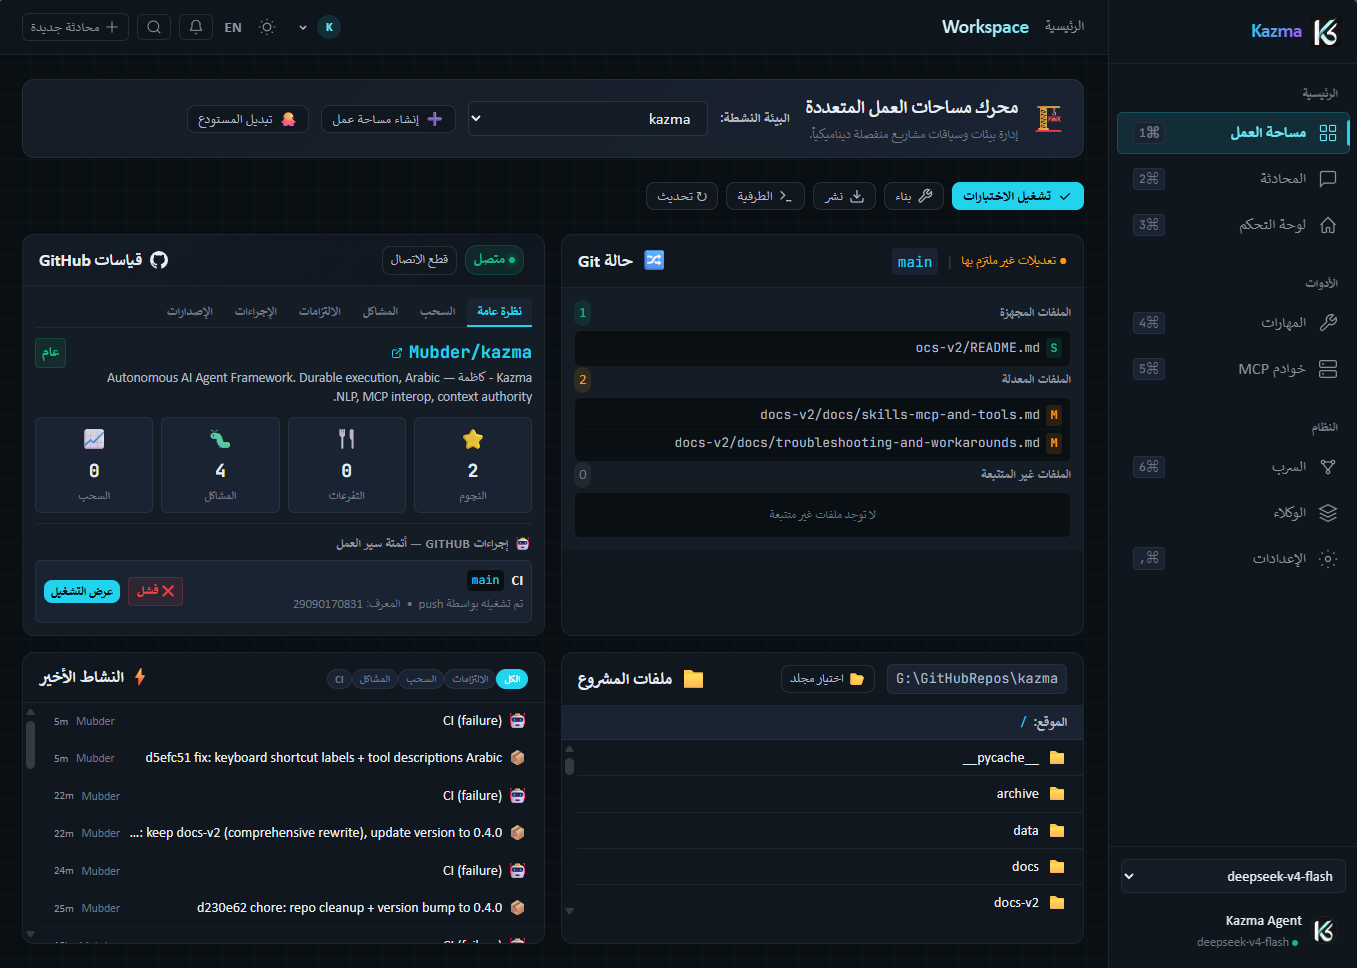
Task: Click the Kazma logo icon in sidebar header
Action: pos(1325,32)
